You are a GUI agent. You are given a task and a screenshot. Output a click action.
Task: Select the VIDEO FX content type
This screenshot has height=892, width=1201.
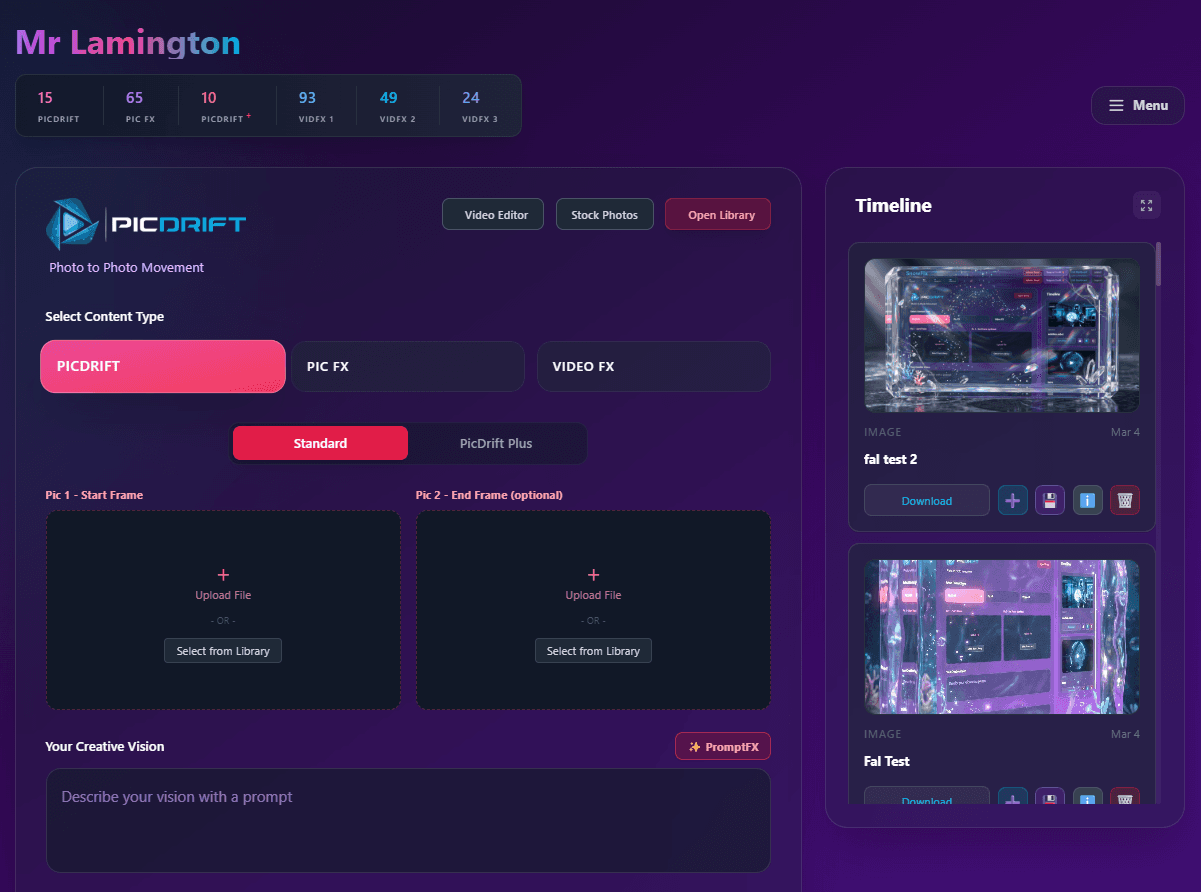click(x=654, y=366)
